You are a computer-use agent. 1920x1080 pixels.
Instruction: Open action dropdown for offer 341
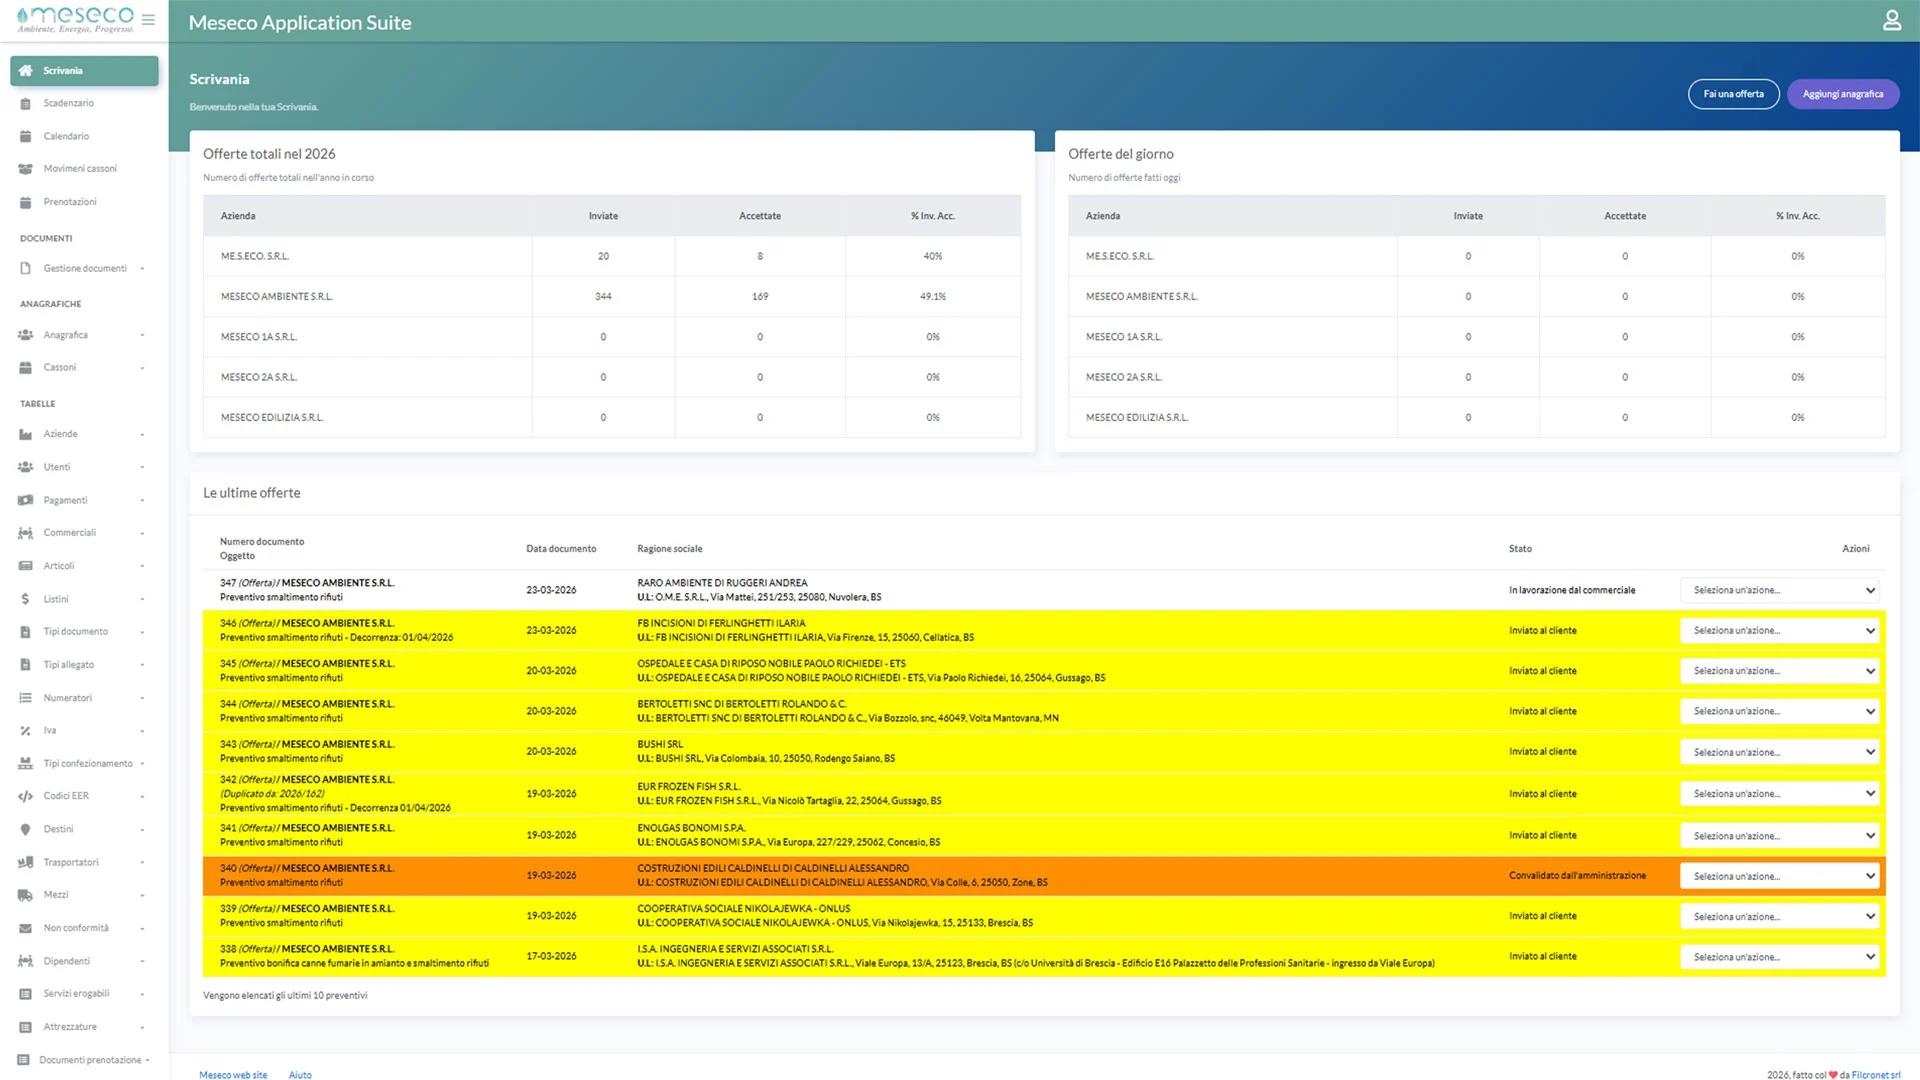tap(1780, 836)
